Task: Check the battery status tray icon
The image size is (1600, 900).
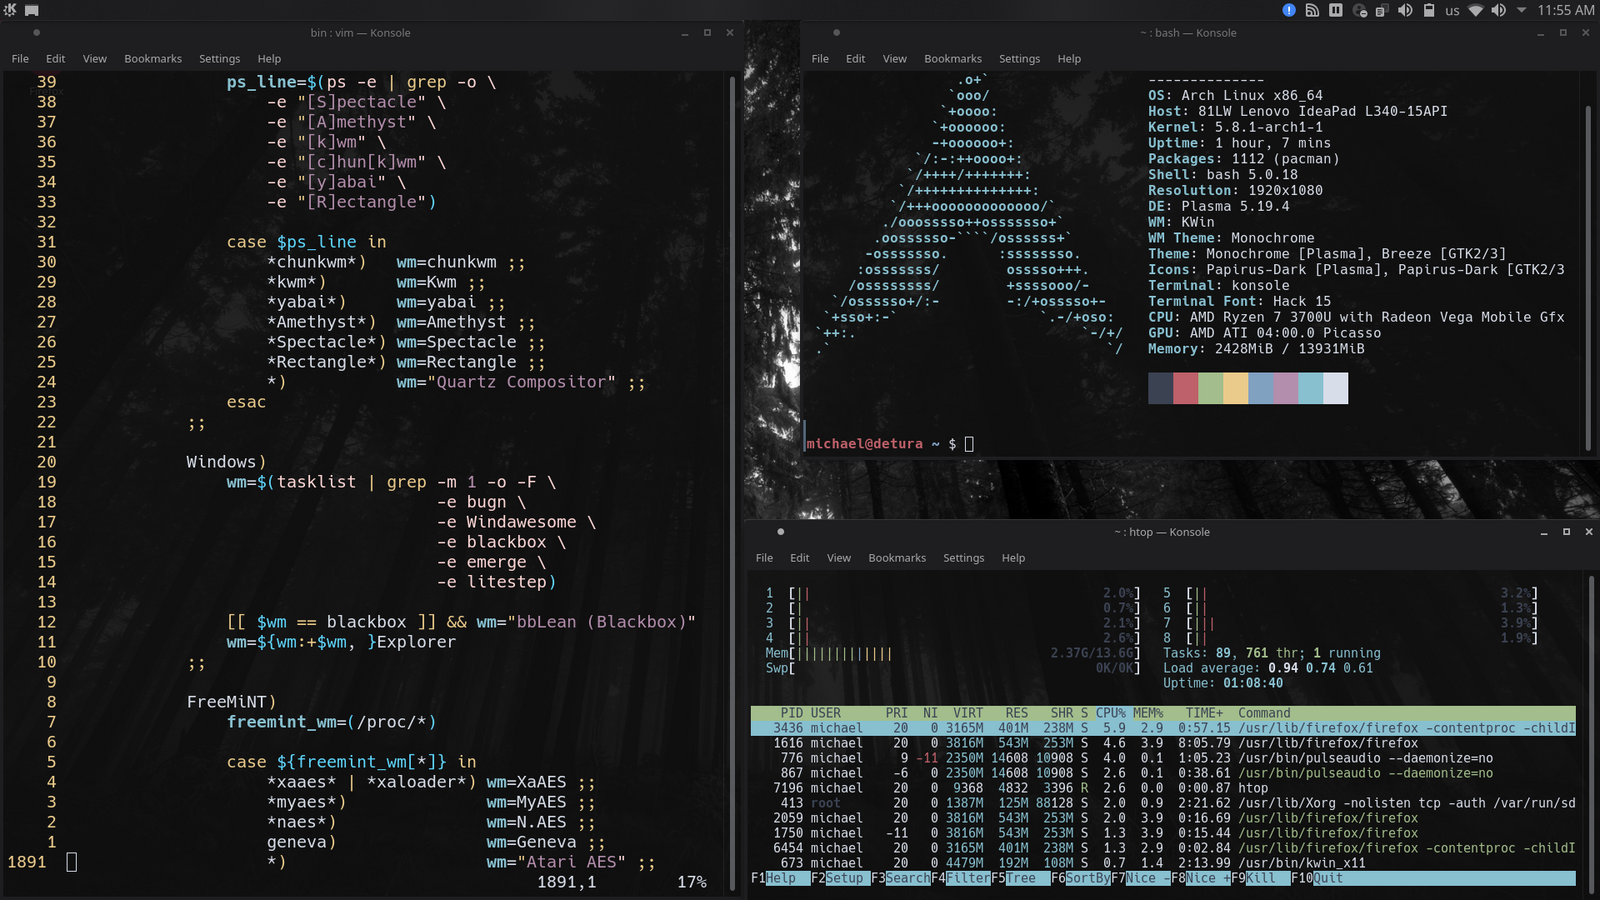Action: (1429, 10)
